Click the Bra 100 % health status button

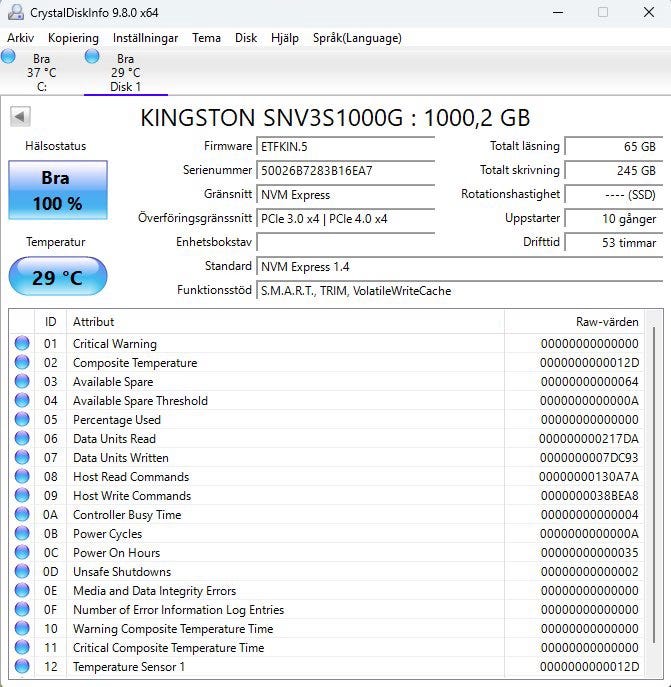coord(57,190)
